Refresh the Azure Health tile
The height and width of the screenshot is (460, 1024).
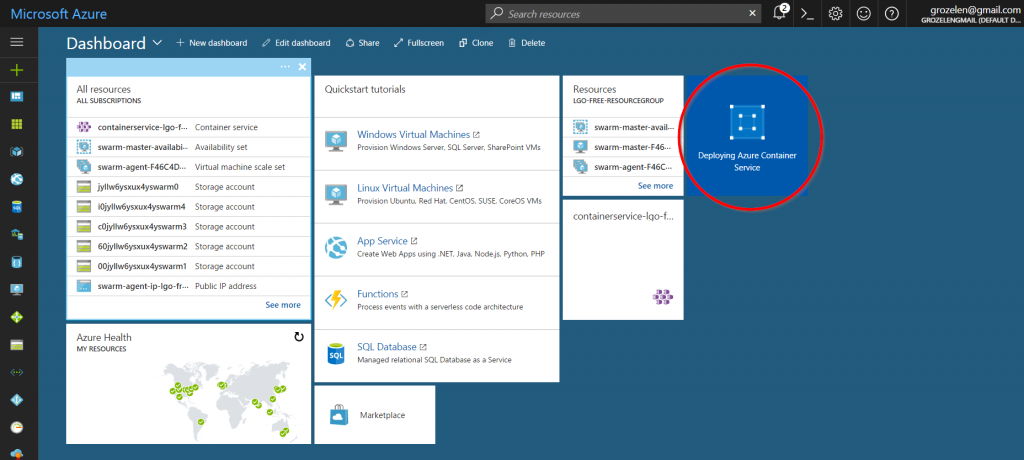point(298,338)
